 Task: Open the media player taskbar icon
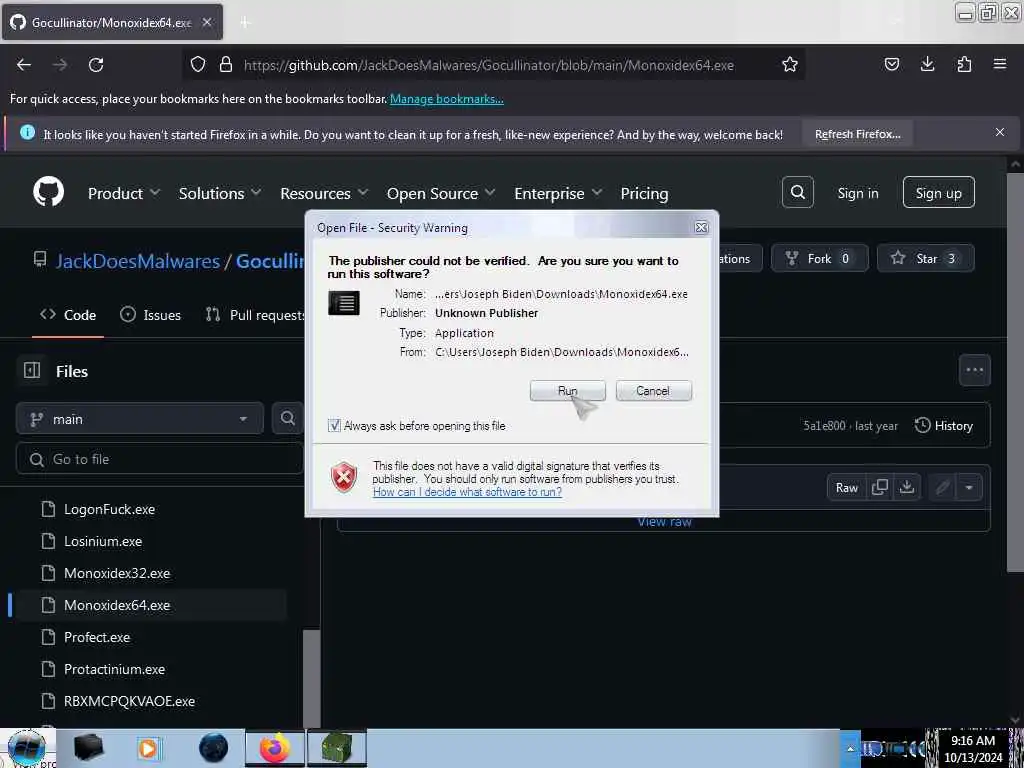pos(148,748)
